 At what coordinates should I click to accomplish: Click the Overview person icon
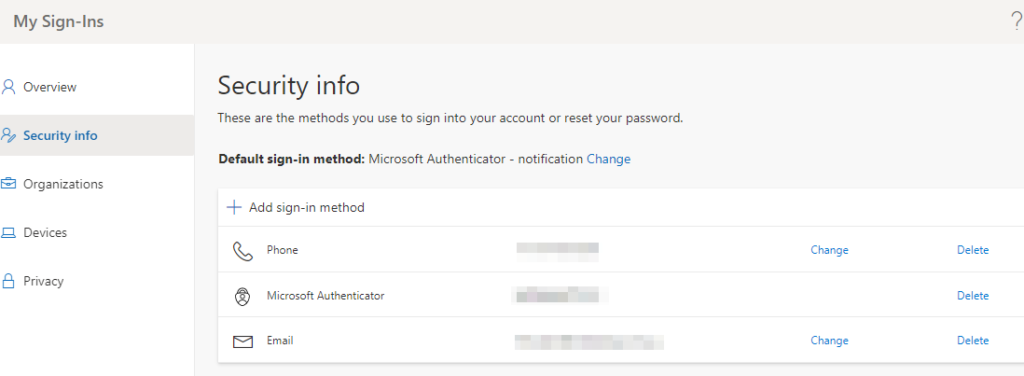(8, 87)
